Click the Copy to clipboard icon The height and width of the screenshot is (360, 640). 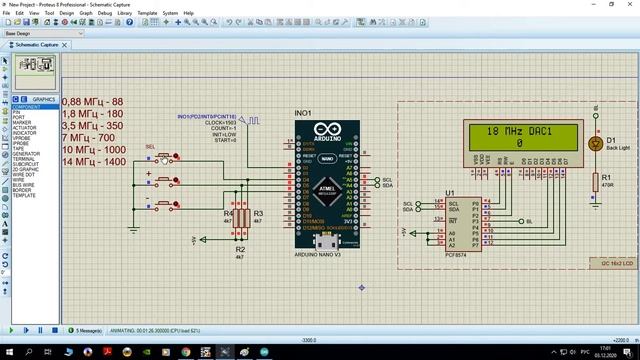259,22
